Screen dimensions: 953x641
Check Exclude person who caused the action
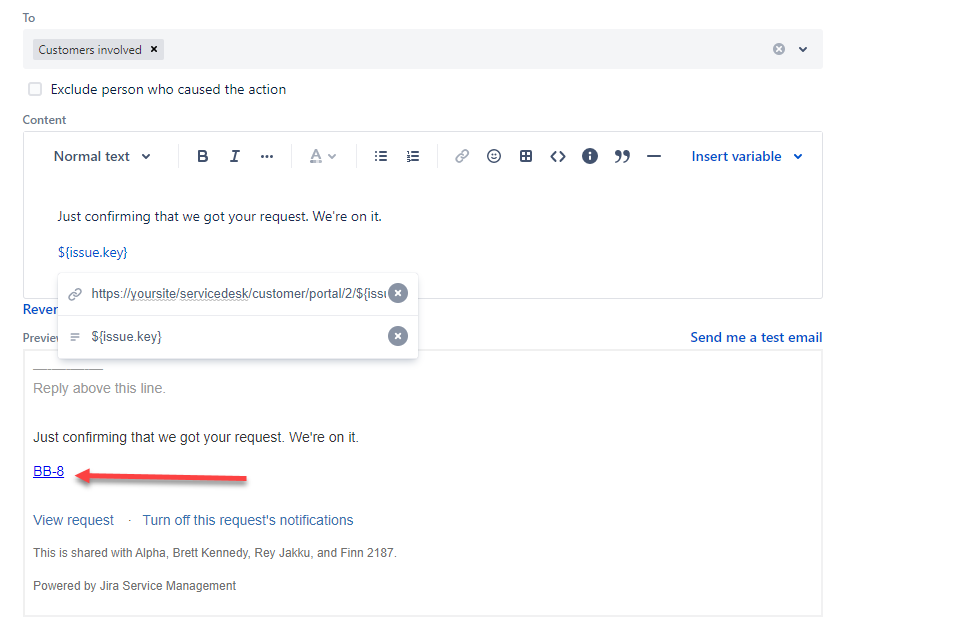coord(35,89)
